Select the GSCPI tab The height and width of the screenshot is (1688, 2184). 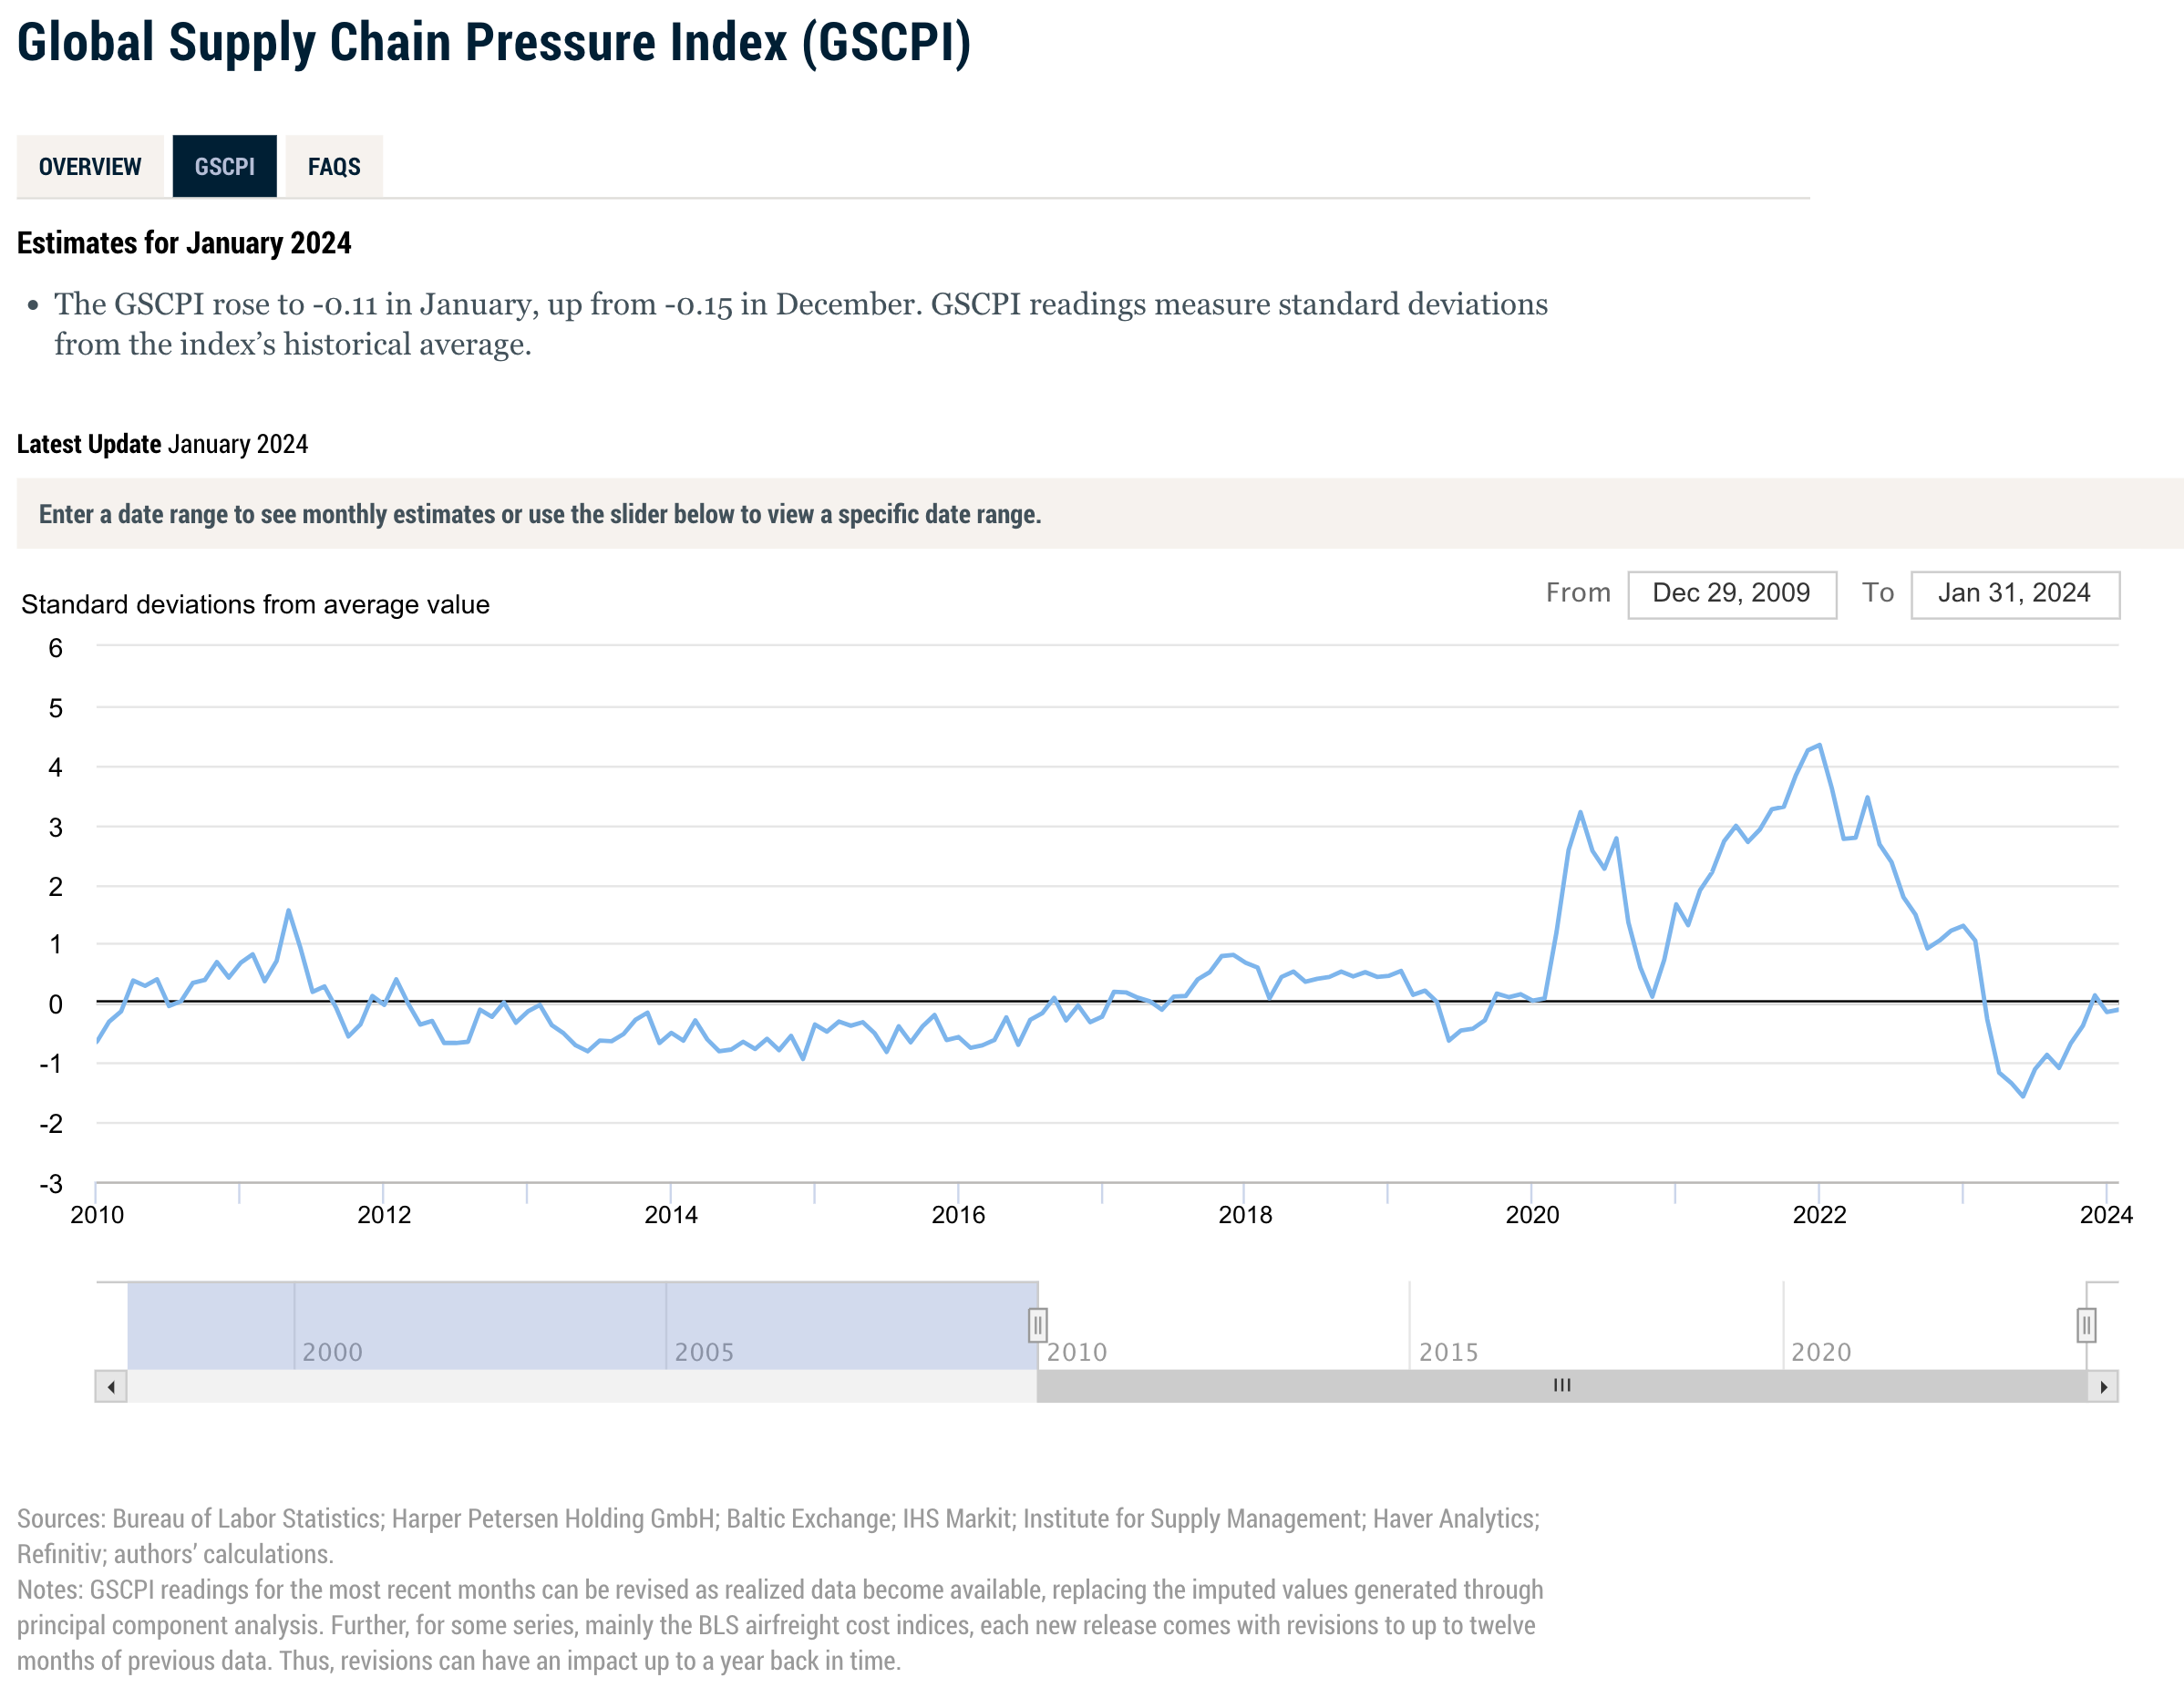(224, 166)
